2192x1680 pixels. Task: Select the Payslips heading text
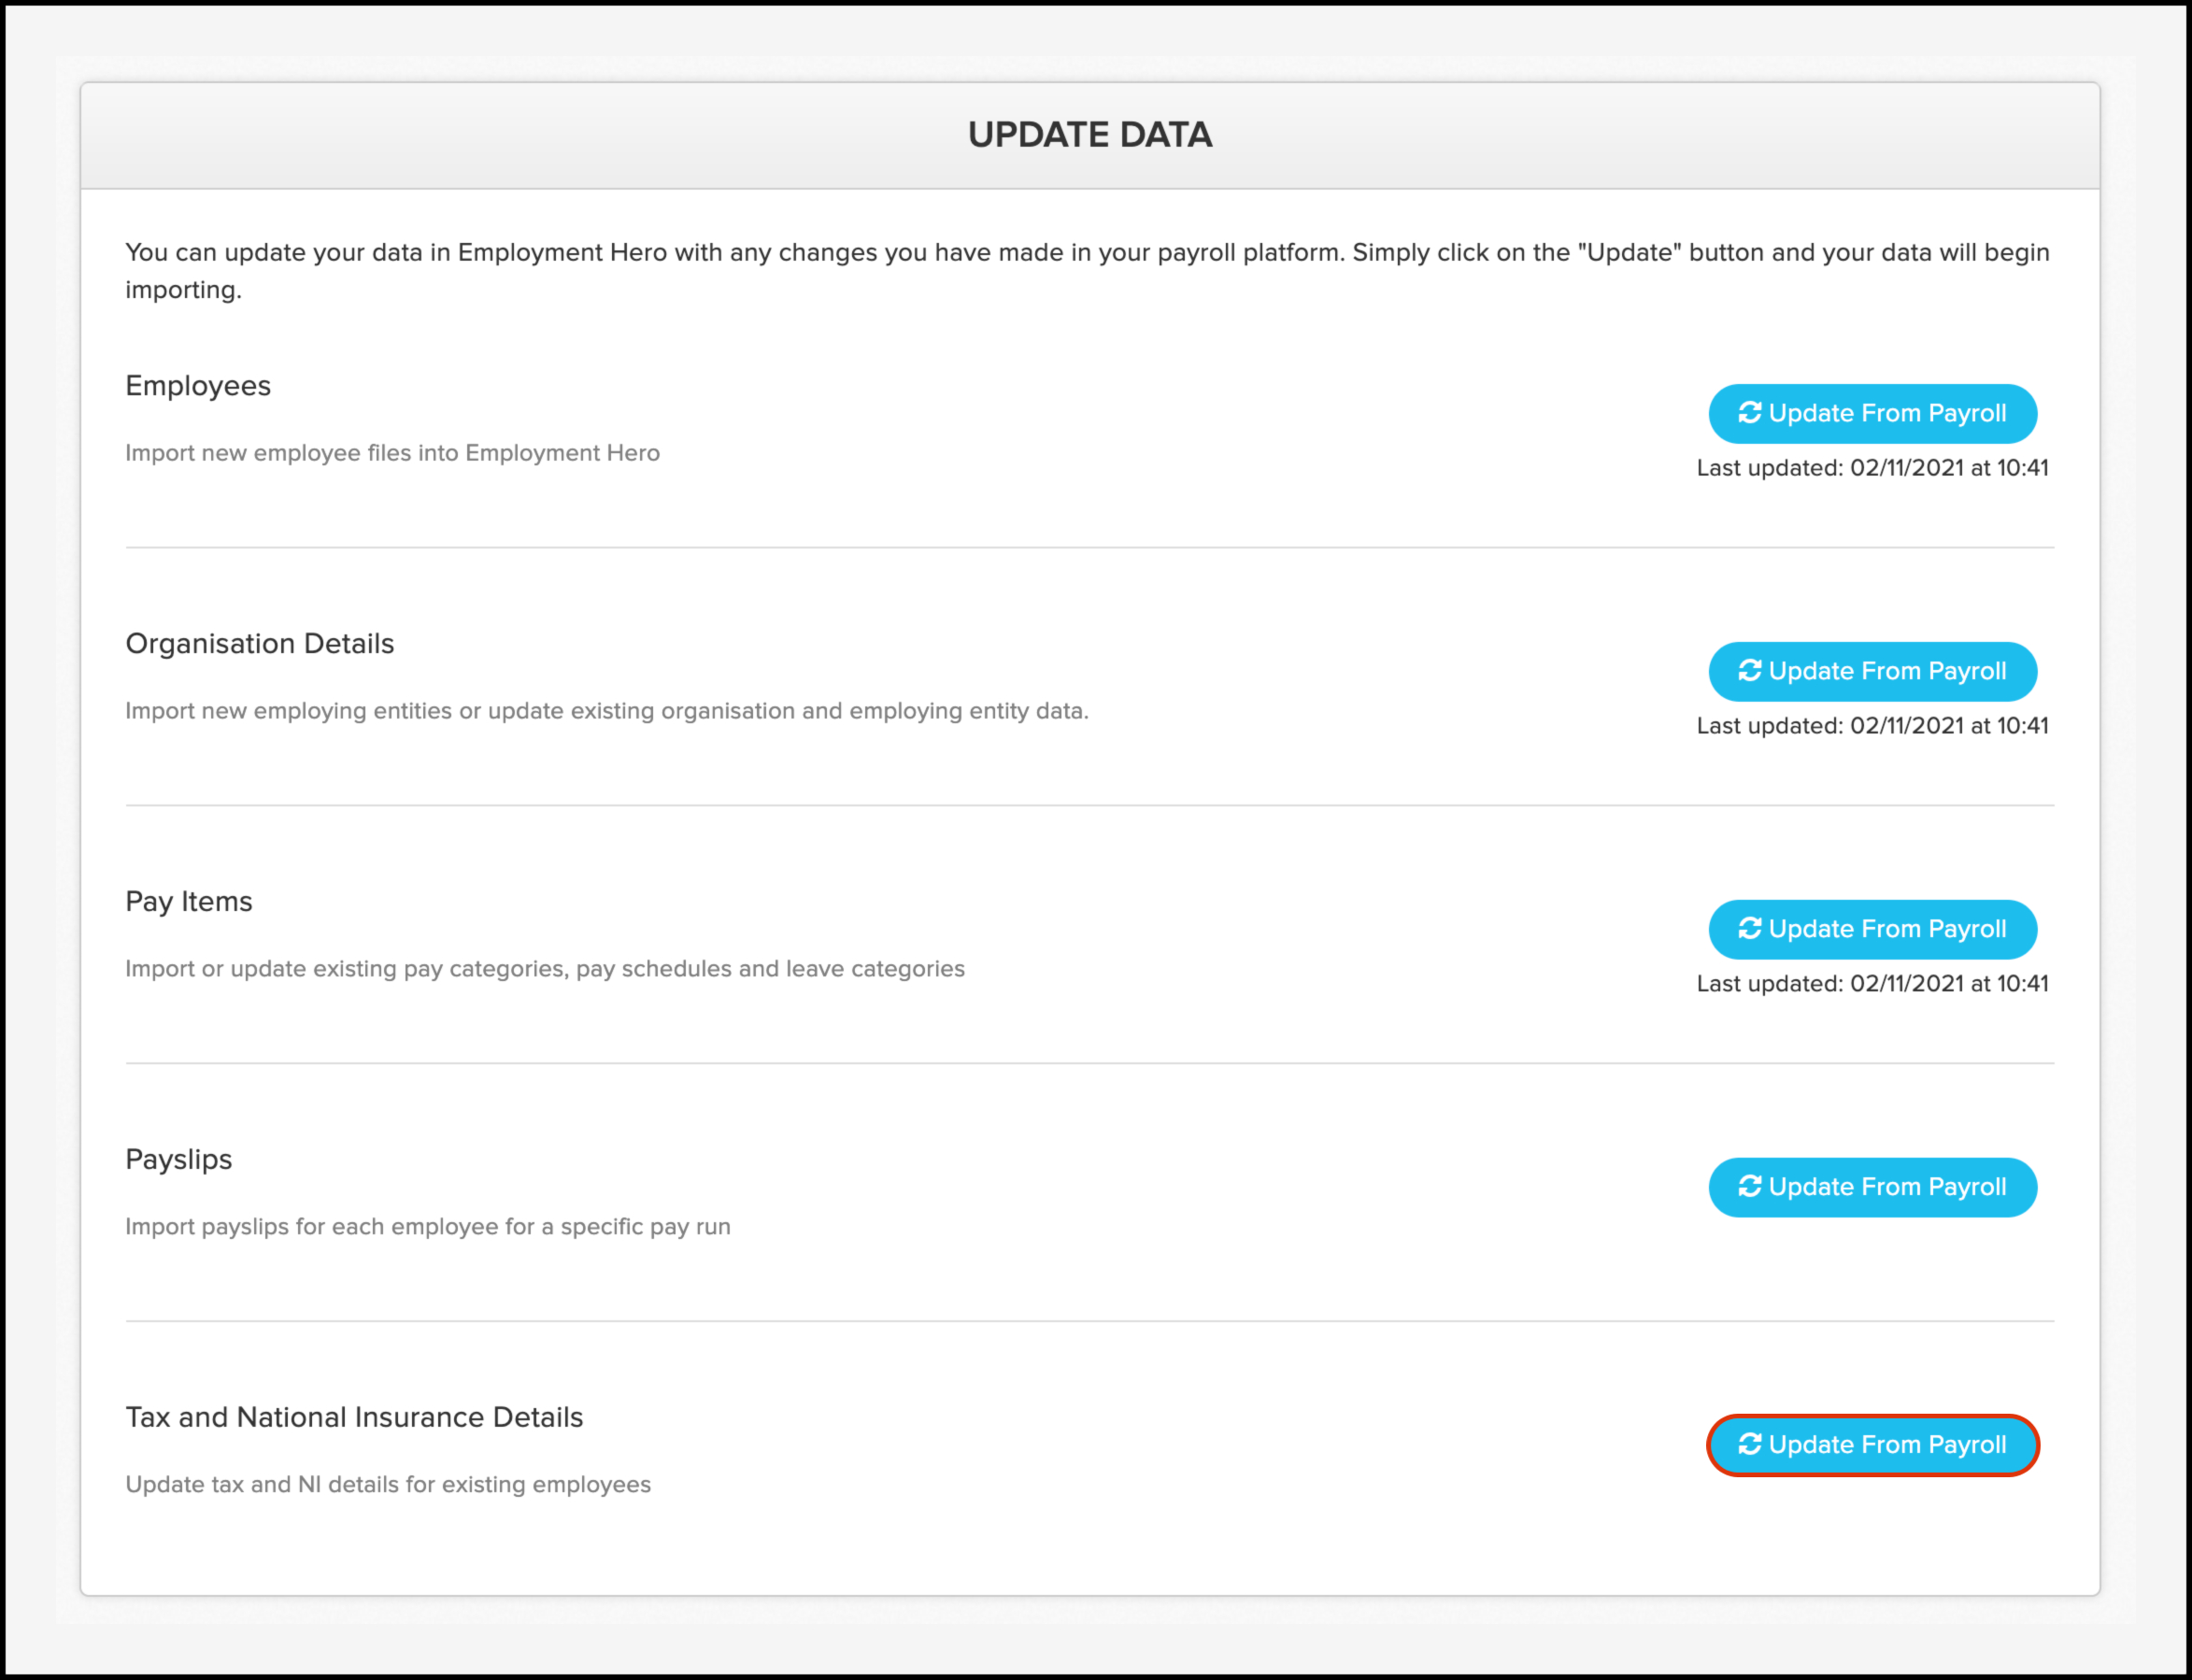179,1160
